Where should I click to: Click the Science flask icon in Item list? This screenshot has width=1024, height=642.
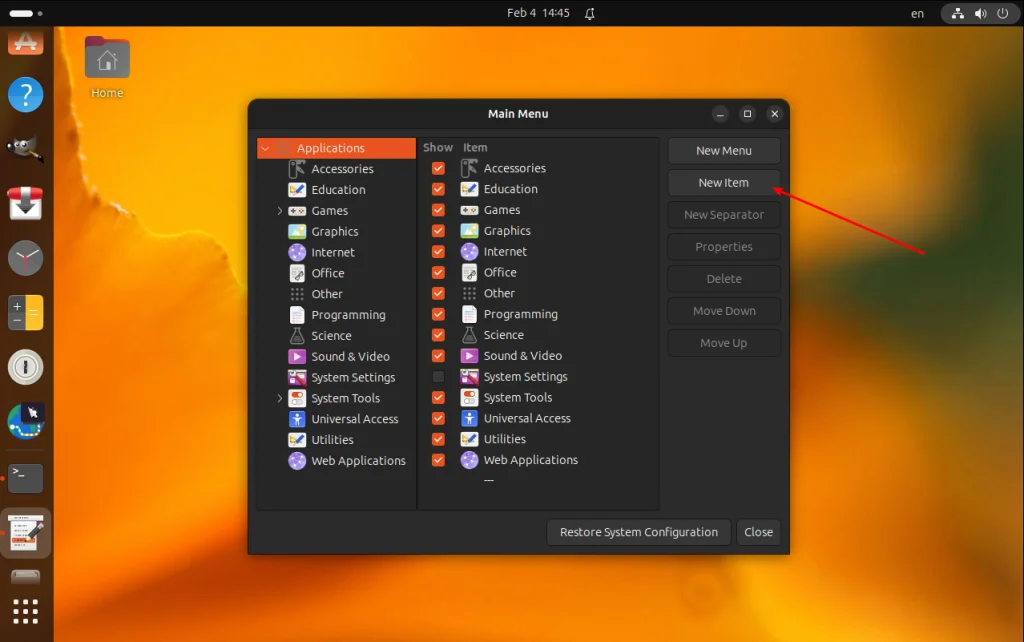pos(469,335)
